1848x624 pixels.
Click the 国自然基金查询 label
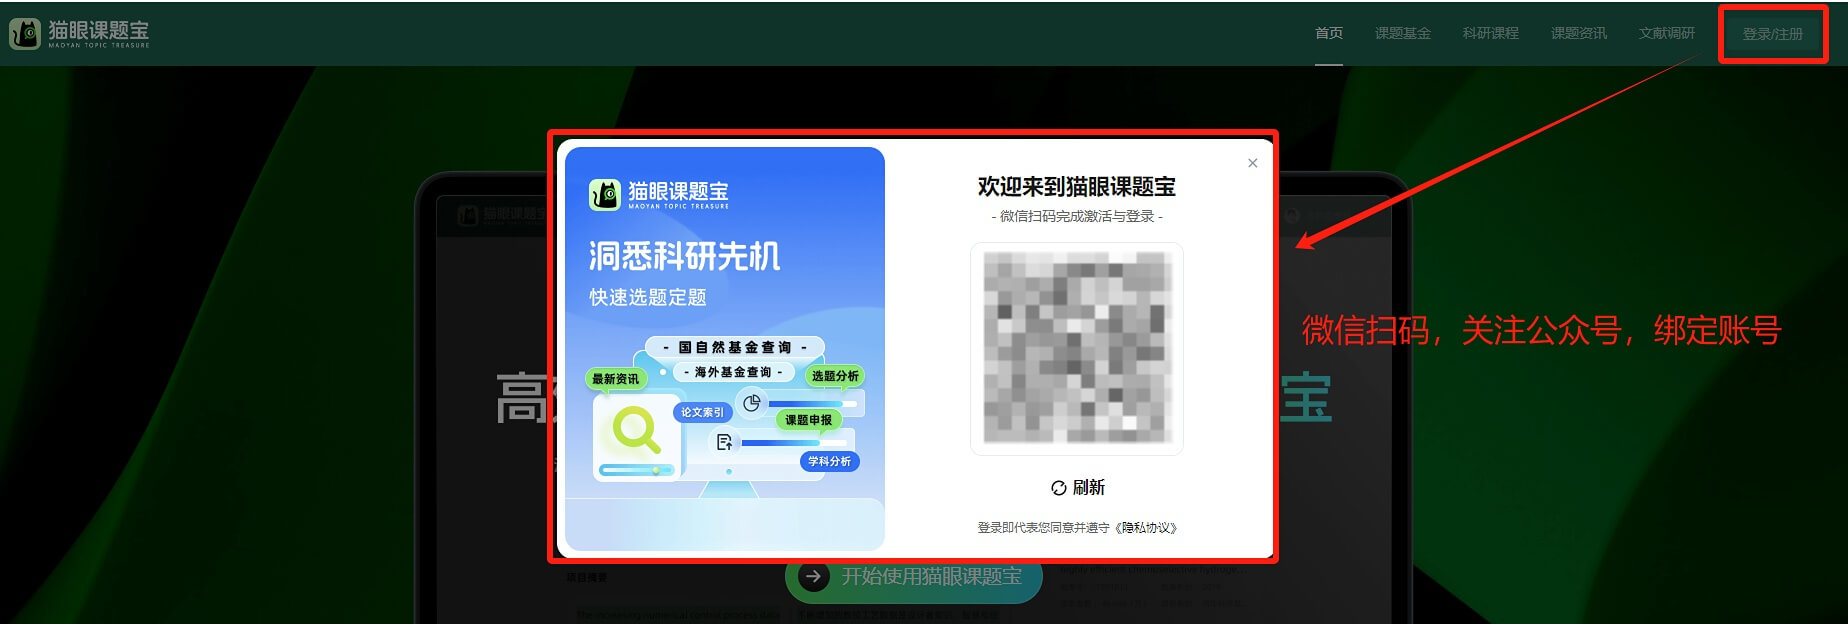[x=735, y=347]
